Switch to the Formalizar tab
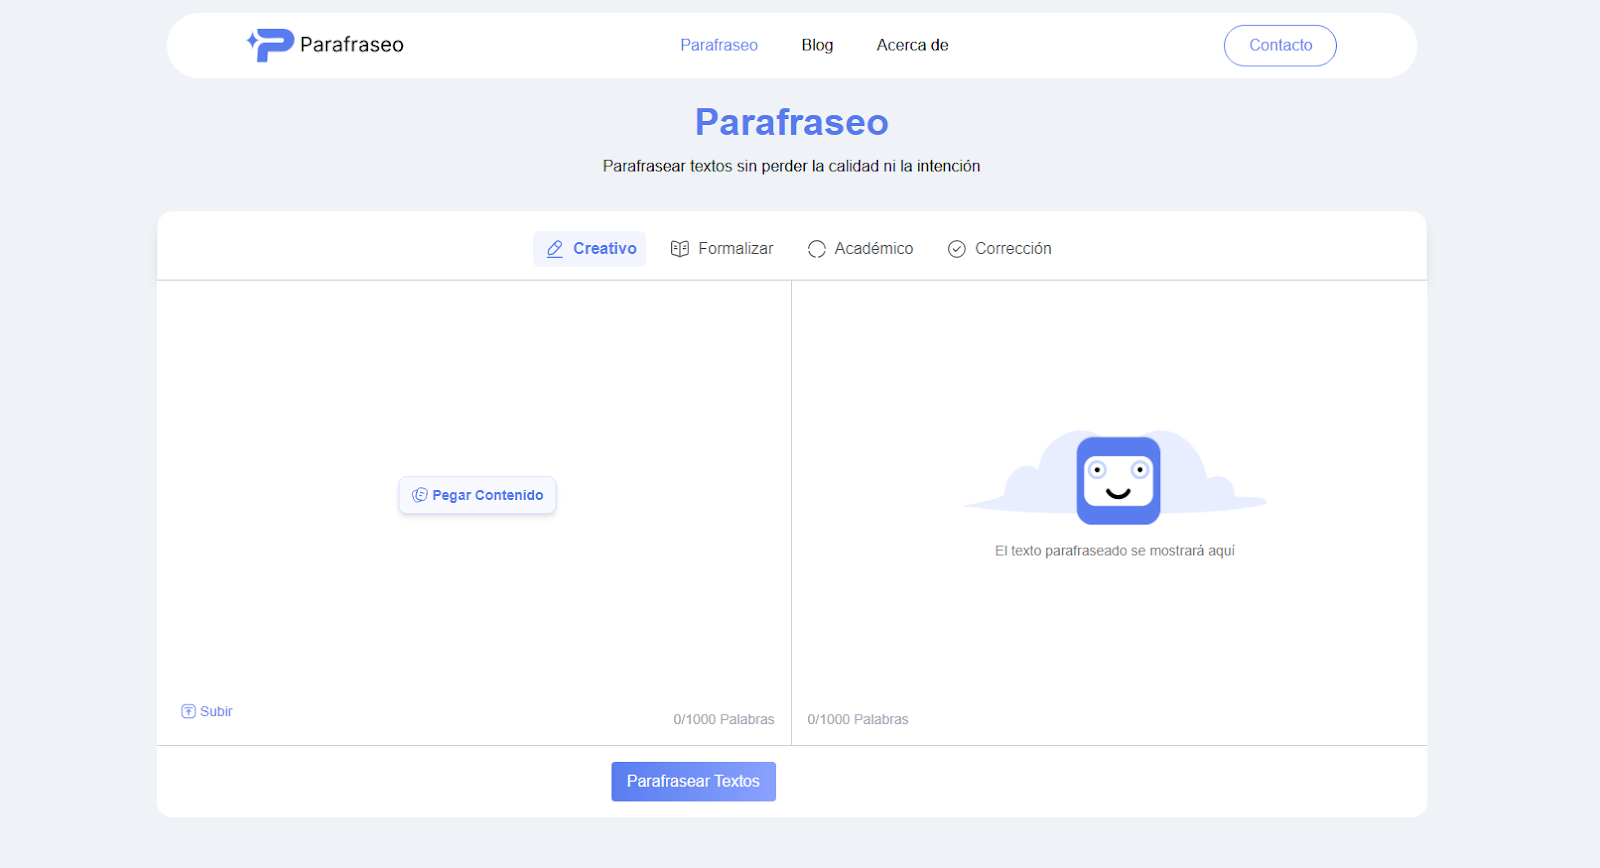1600x868 pixels. tap(722, 249)
